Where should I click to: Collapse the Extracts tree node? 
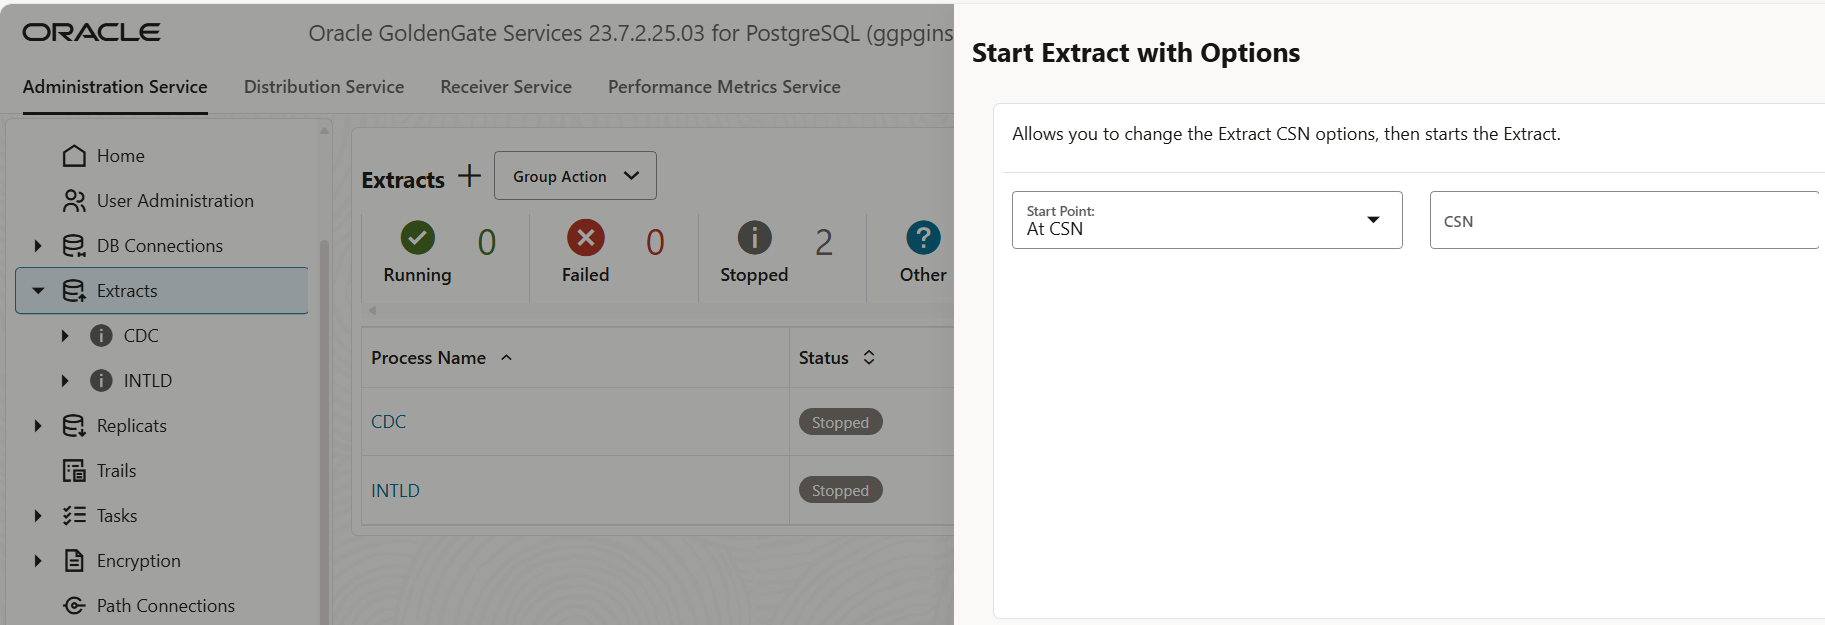tap(38, 291)
